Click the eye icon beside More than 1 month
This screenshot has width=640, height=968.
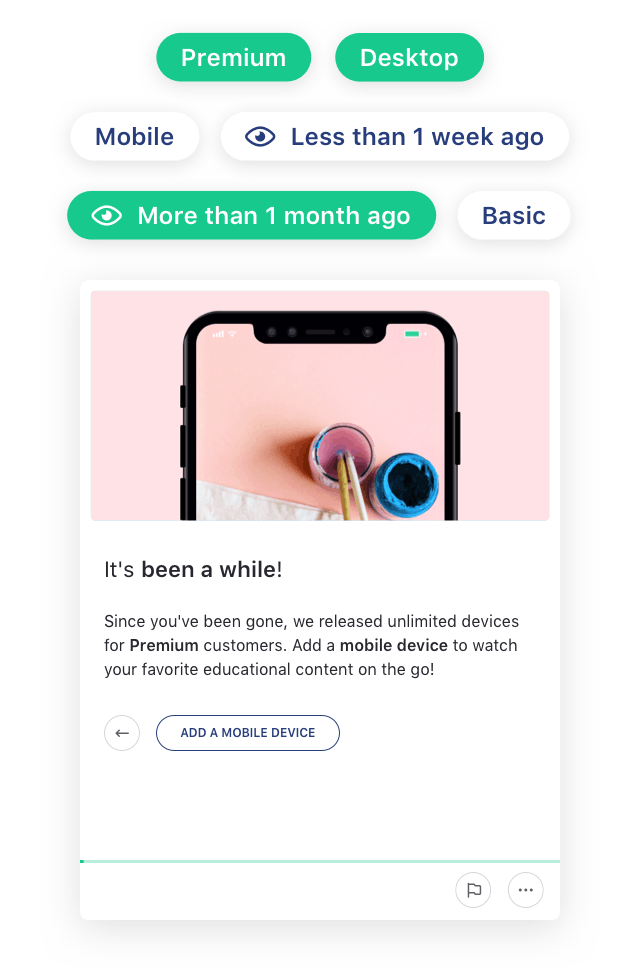tap(107, 215)
